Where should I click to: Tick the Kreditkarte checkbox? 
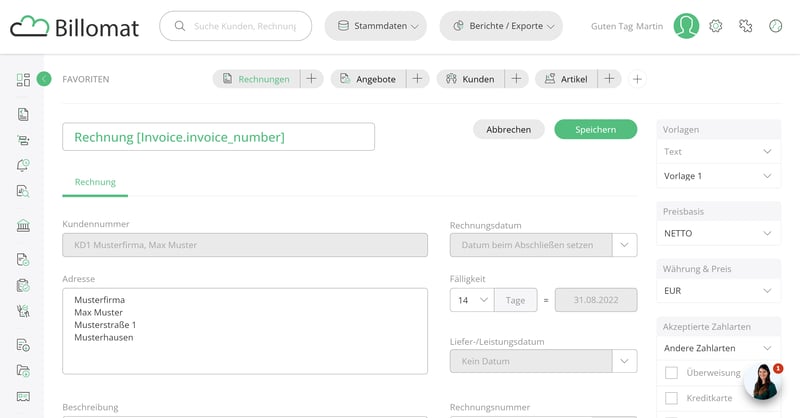coord(671,398)
